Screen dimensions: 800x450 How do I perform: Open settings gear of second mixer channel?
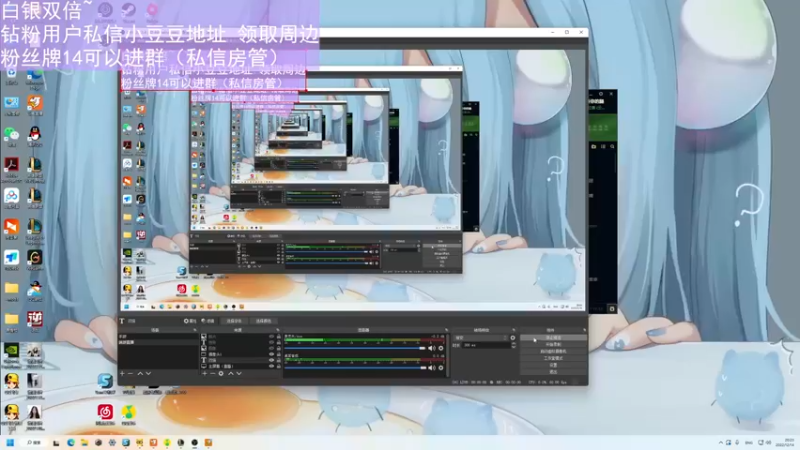click(x=441, y=368)
